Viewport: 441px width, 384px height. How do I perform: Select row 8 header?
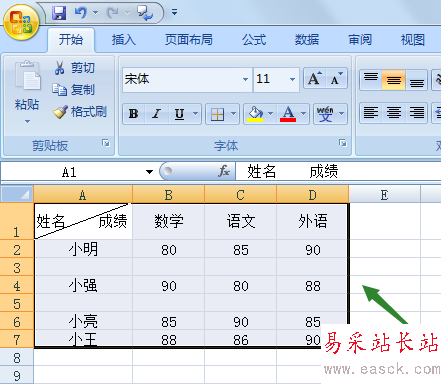[17, 357]
